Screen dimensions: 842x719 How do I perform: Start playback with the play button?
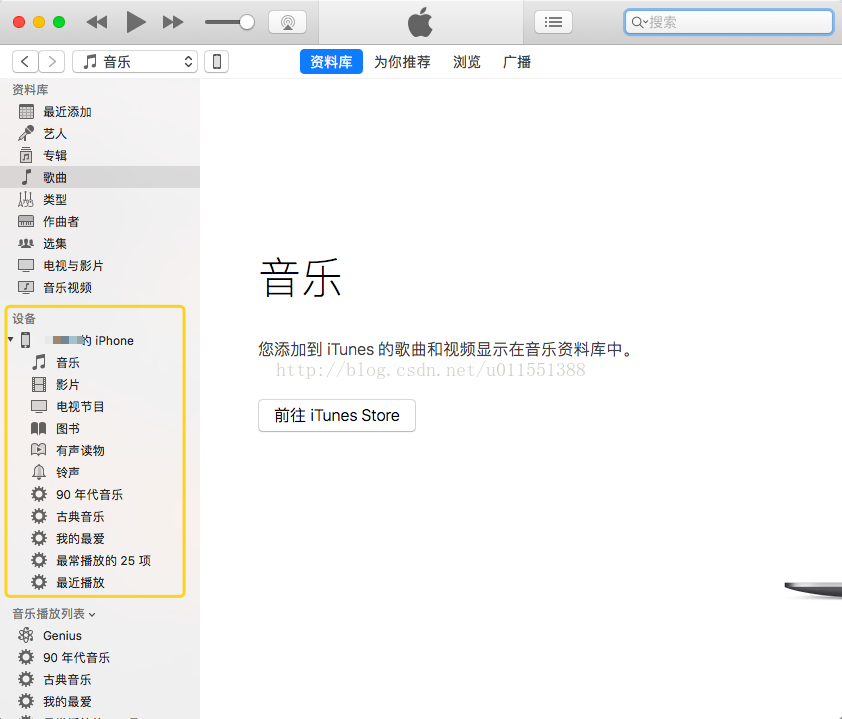pos(136,22)
